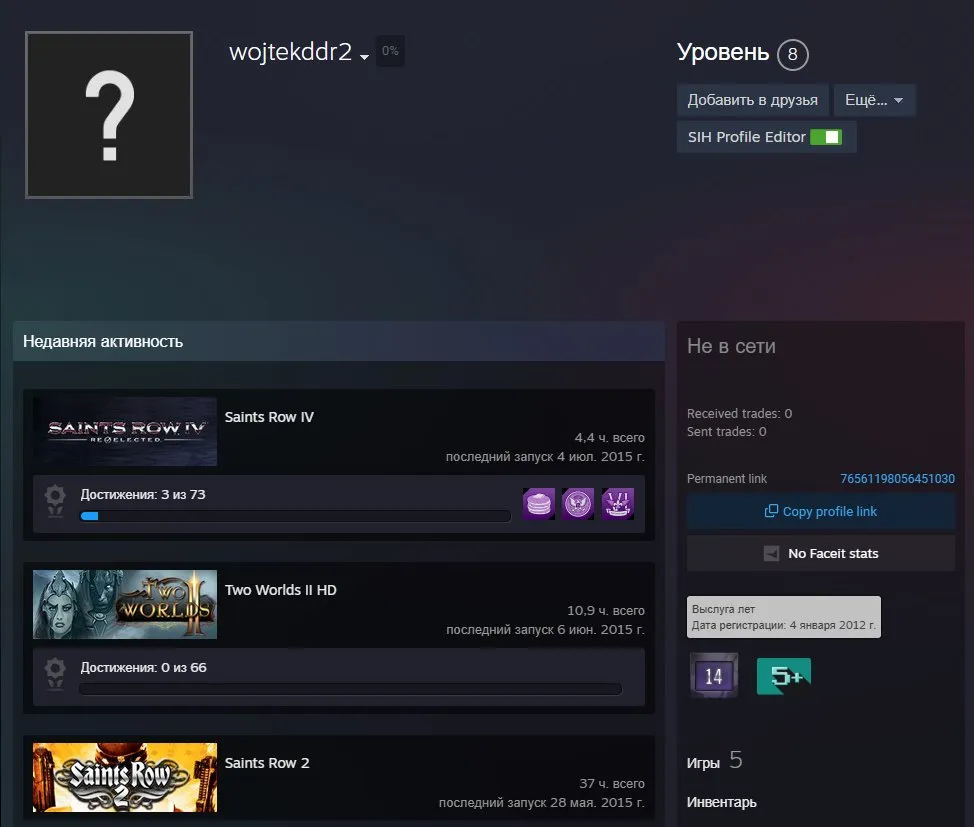Open the Saints Row IV game banner

[x=125, y=431]
